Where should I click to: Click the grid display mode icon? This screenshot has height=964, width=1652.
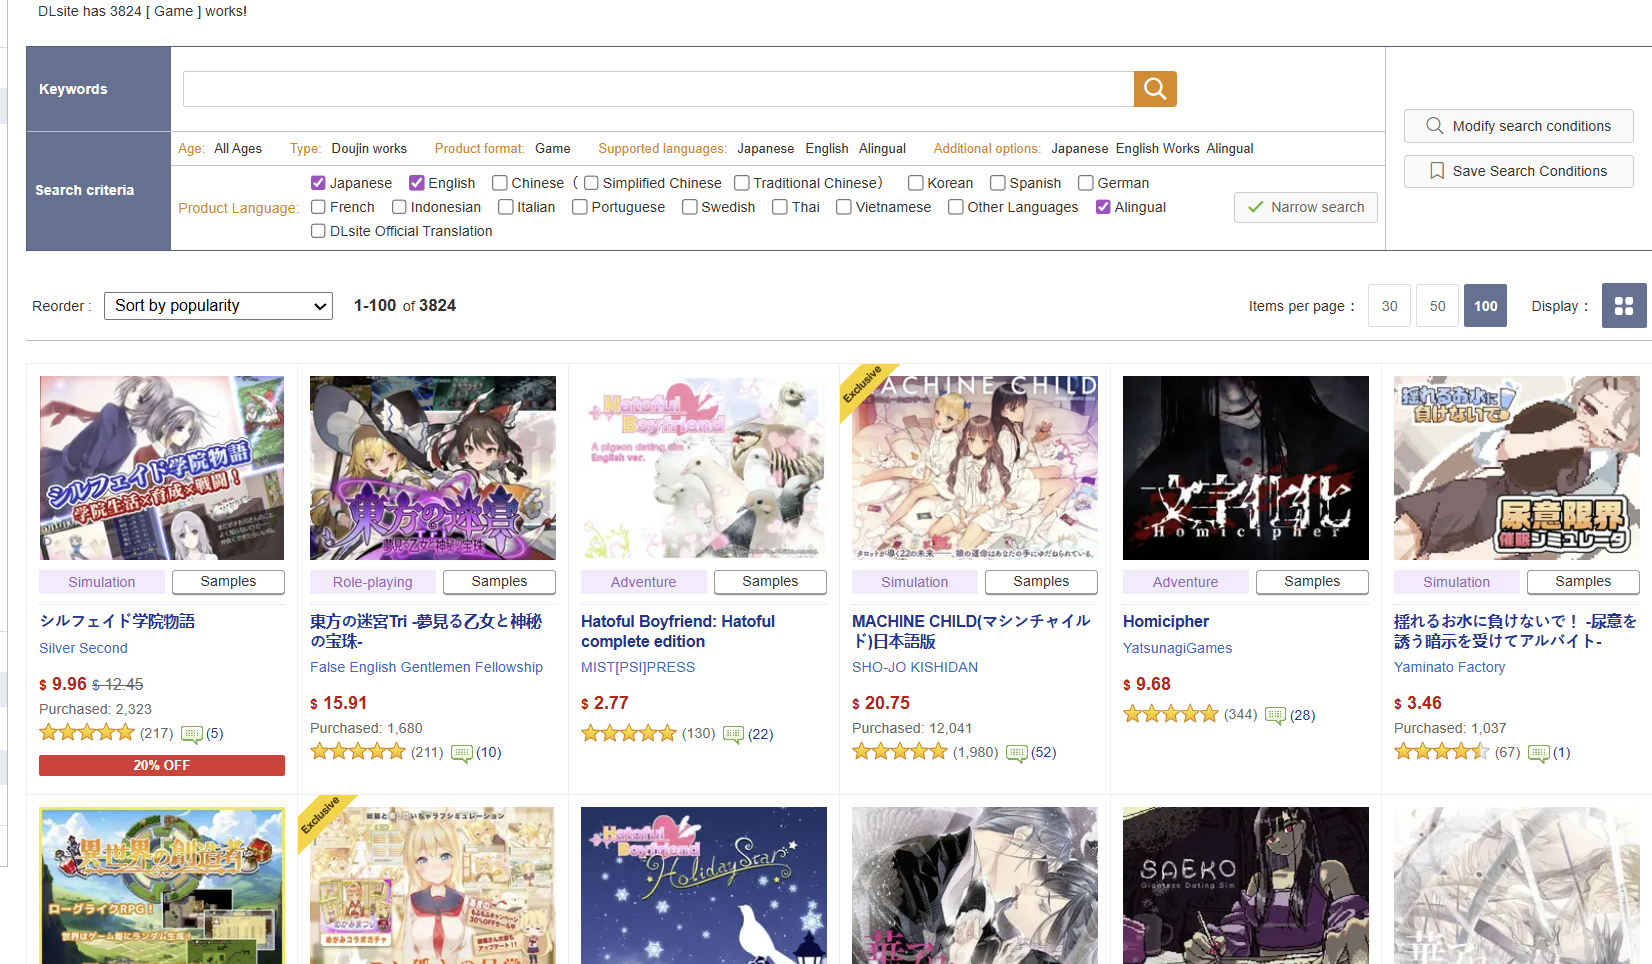coord(1624,306)
